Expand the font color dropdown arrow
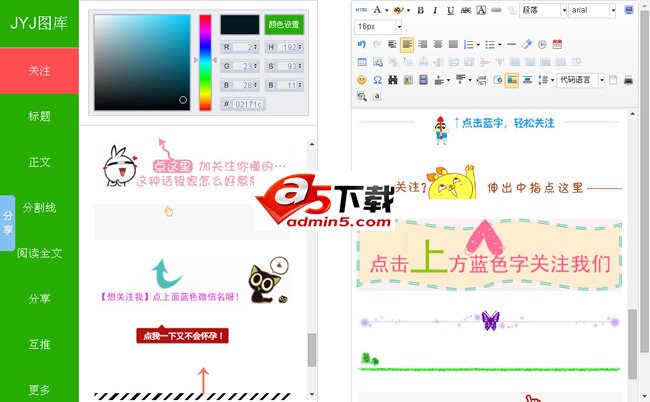This screenshot has height=402, width=650. (386, 10)
